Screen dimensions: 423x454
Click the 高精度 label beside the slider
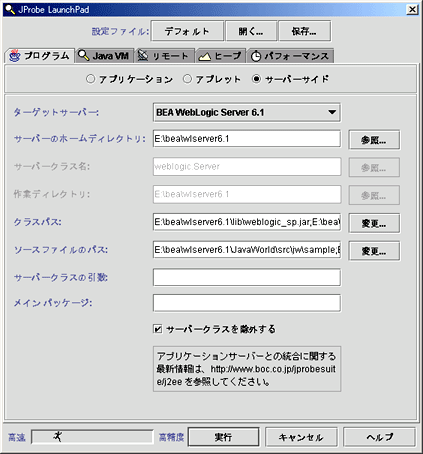pyautogui.click(x=171, y=437)
